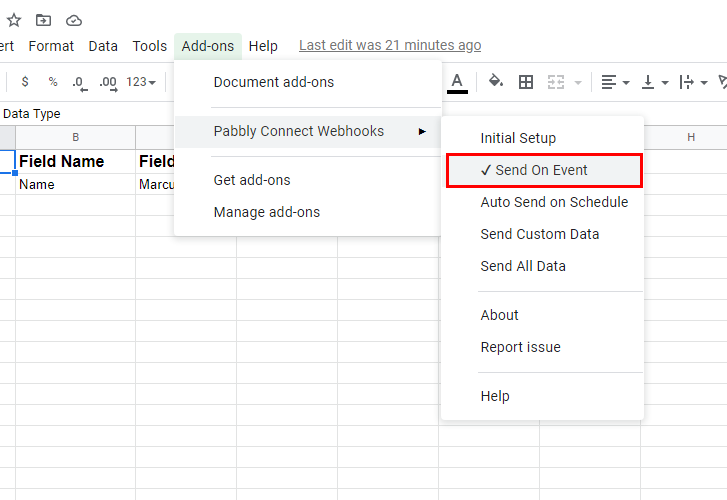Screen dimensions: 727x500
Task: Format as currency with dollar icon
Action: 25,82
